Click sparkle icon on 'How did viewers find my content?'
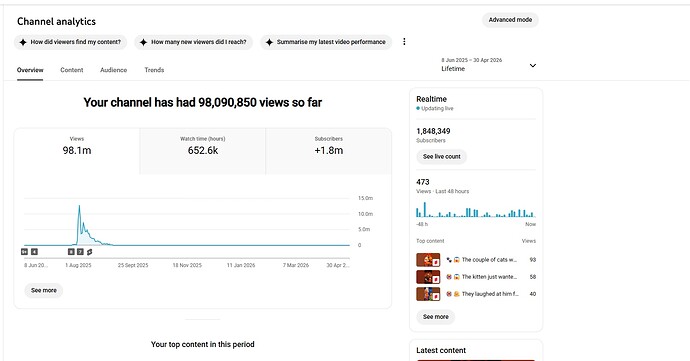 (23, 42)
